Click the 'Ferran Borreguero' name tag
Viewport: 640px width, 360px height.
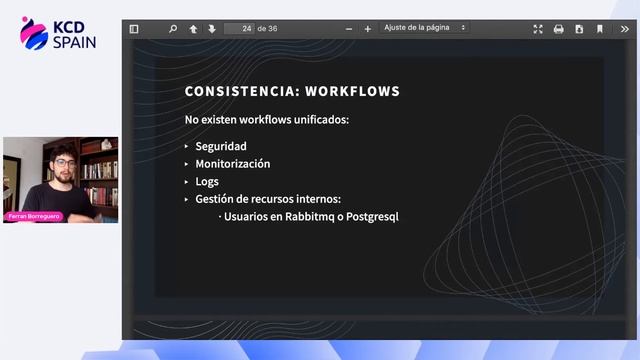pos(34,216)
